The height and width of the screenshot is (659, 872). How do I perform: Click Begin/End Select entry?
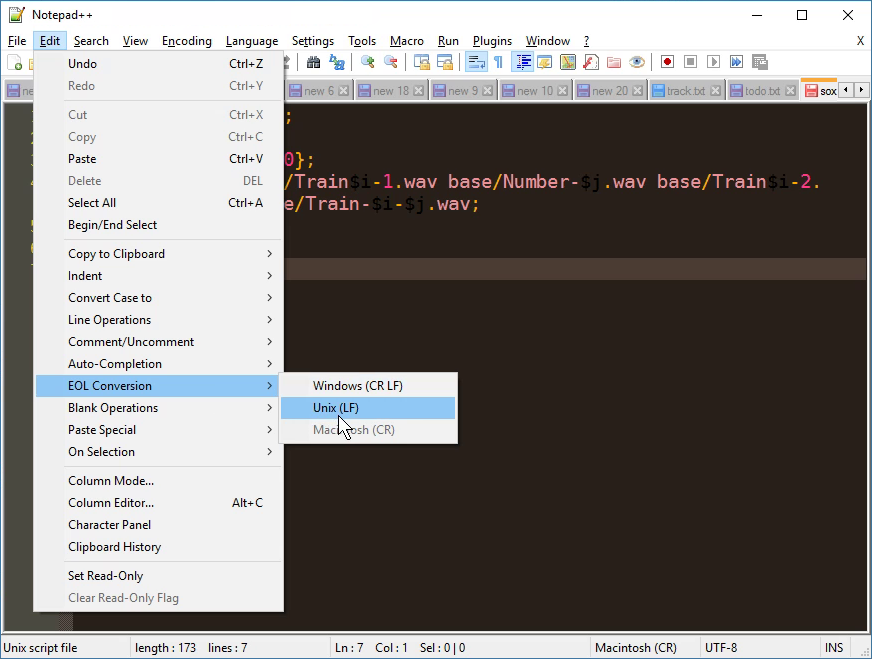159,225
